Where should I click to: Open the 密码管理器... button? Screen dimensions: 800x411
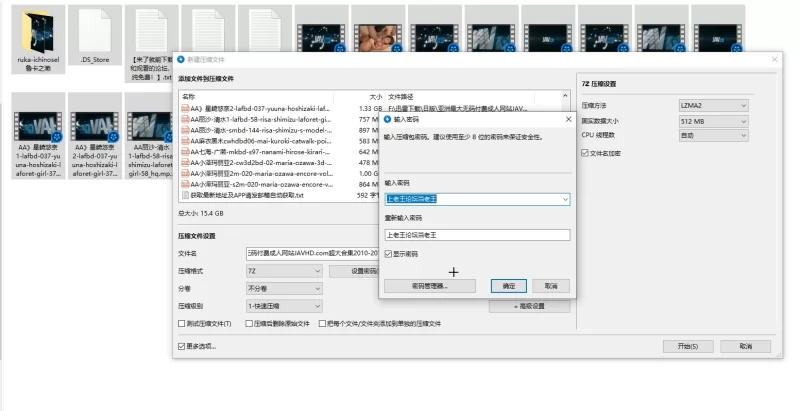[x=430, y=286]
